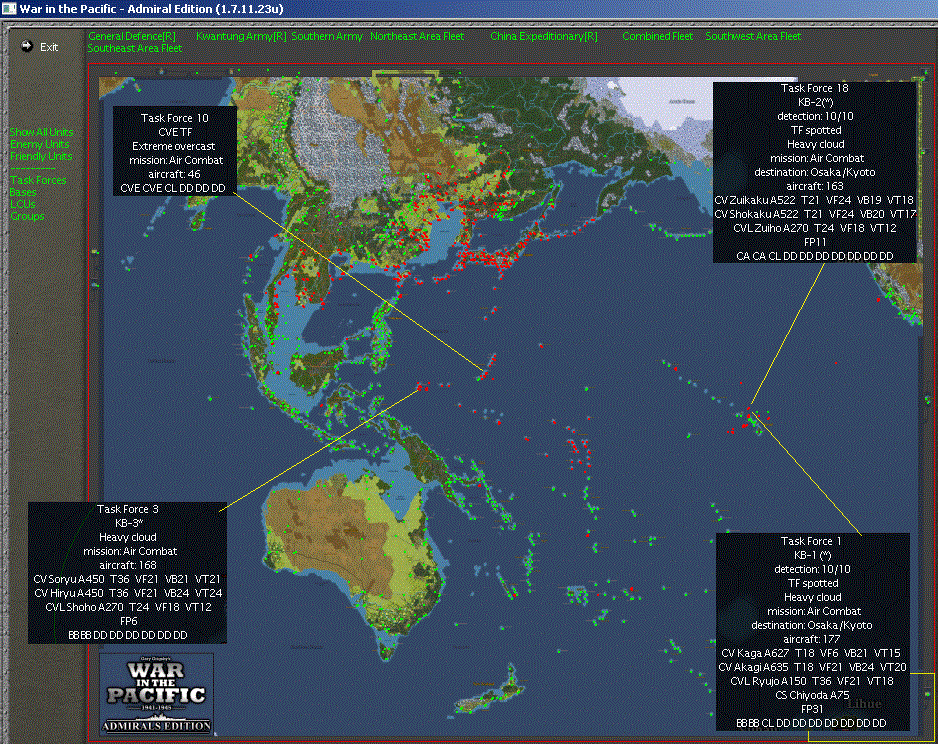Filter map to Task Forces
Screen dimensions: 938x744
[x=38, y=180]
